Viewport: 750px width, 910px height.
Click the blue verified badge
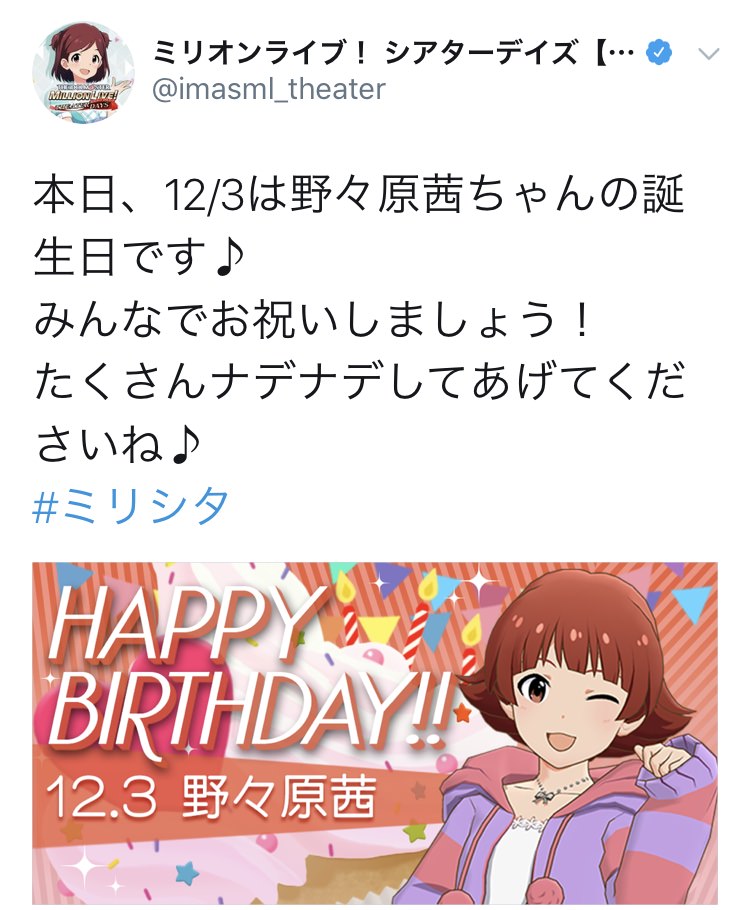tap(659, 53)
